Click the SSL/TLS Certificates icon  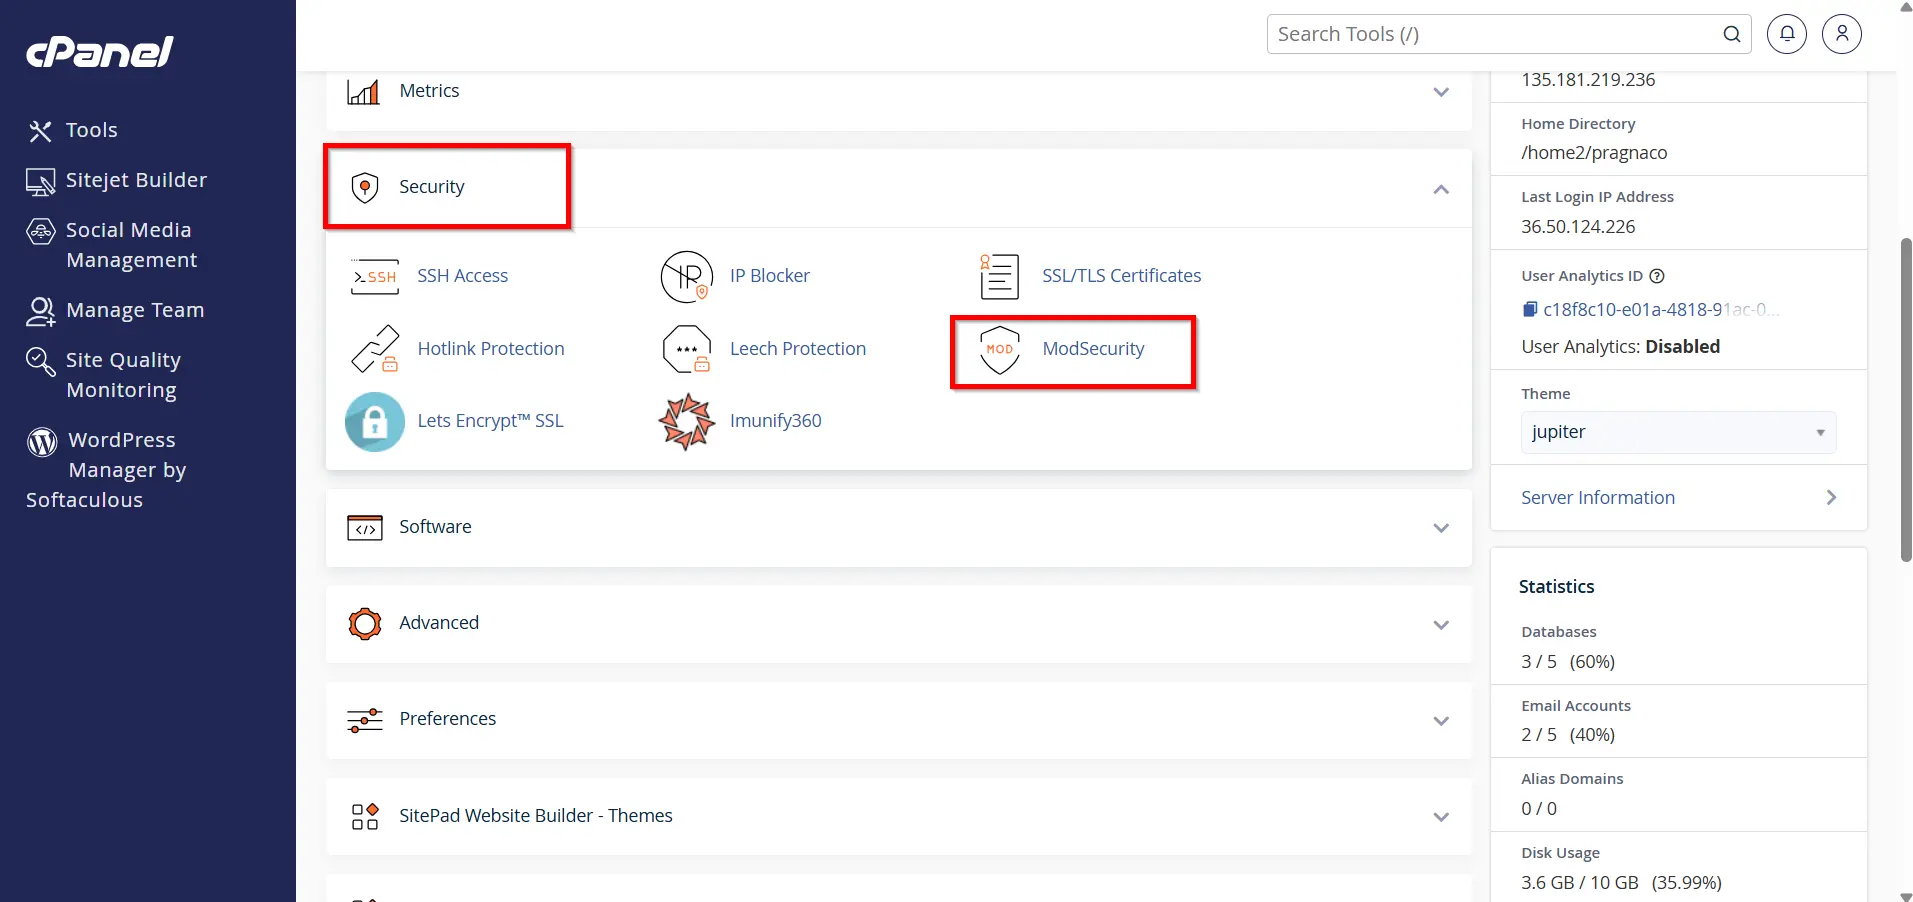click(x=999, y=277)
